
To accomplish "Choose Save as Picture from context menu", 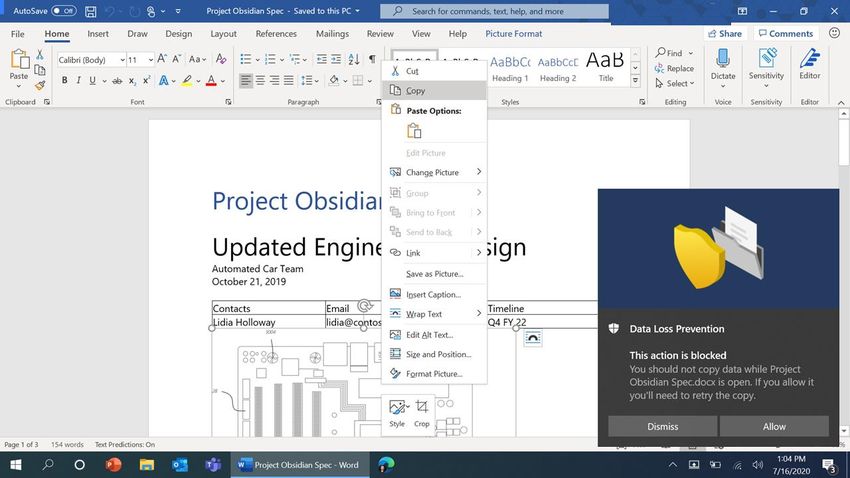I will tap(434, 274).
